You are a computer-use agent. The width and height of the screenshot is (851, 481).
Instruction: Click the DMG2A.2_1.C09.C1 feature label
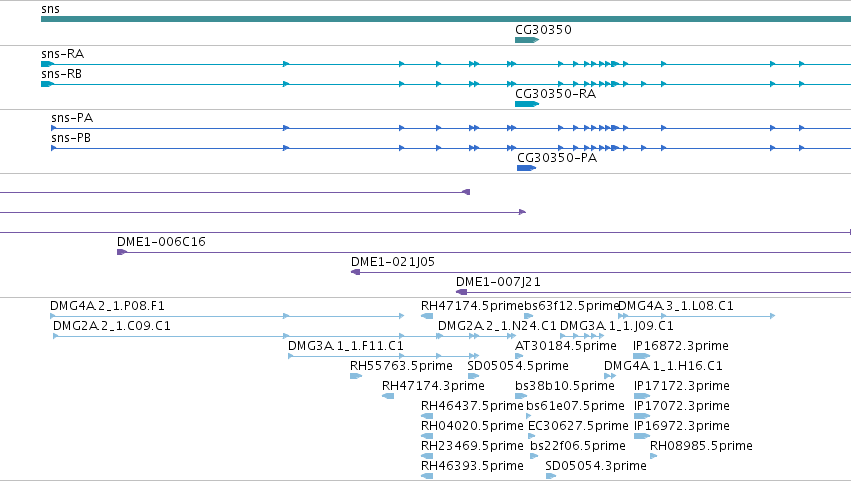click(112, 326)
